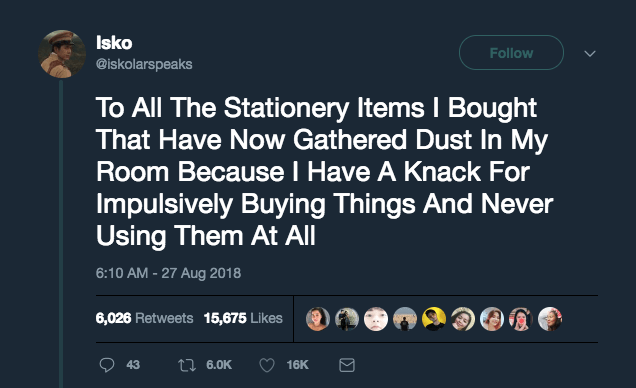Open the last liker avatar in the row
The image size is (636, 388).
(550, 319)
